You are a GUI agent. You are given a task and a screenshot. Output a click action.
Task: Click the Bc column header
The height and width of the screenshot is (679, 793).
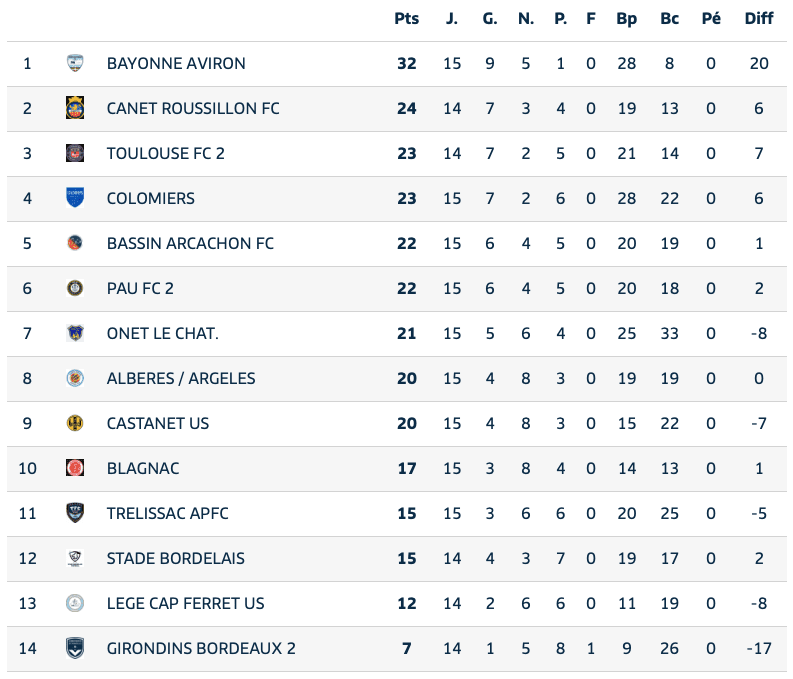670,19
